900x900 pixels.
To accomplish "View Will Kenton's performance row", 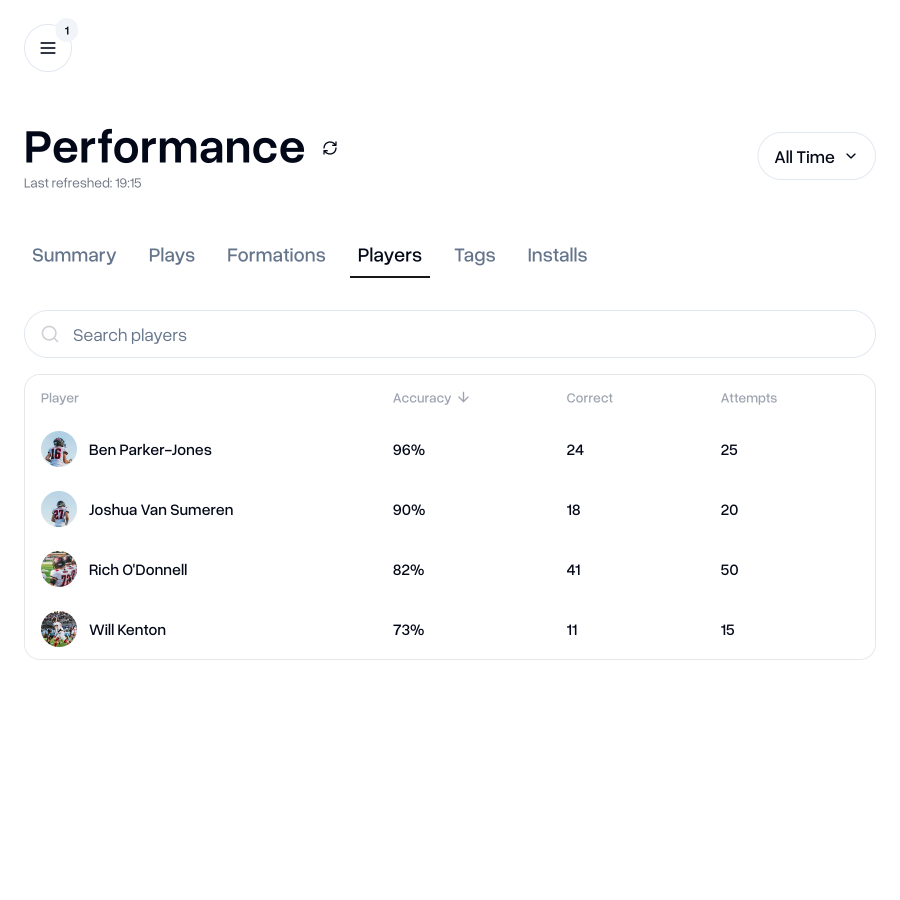I will tap(127, 629).
